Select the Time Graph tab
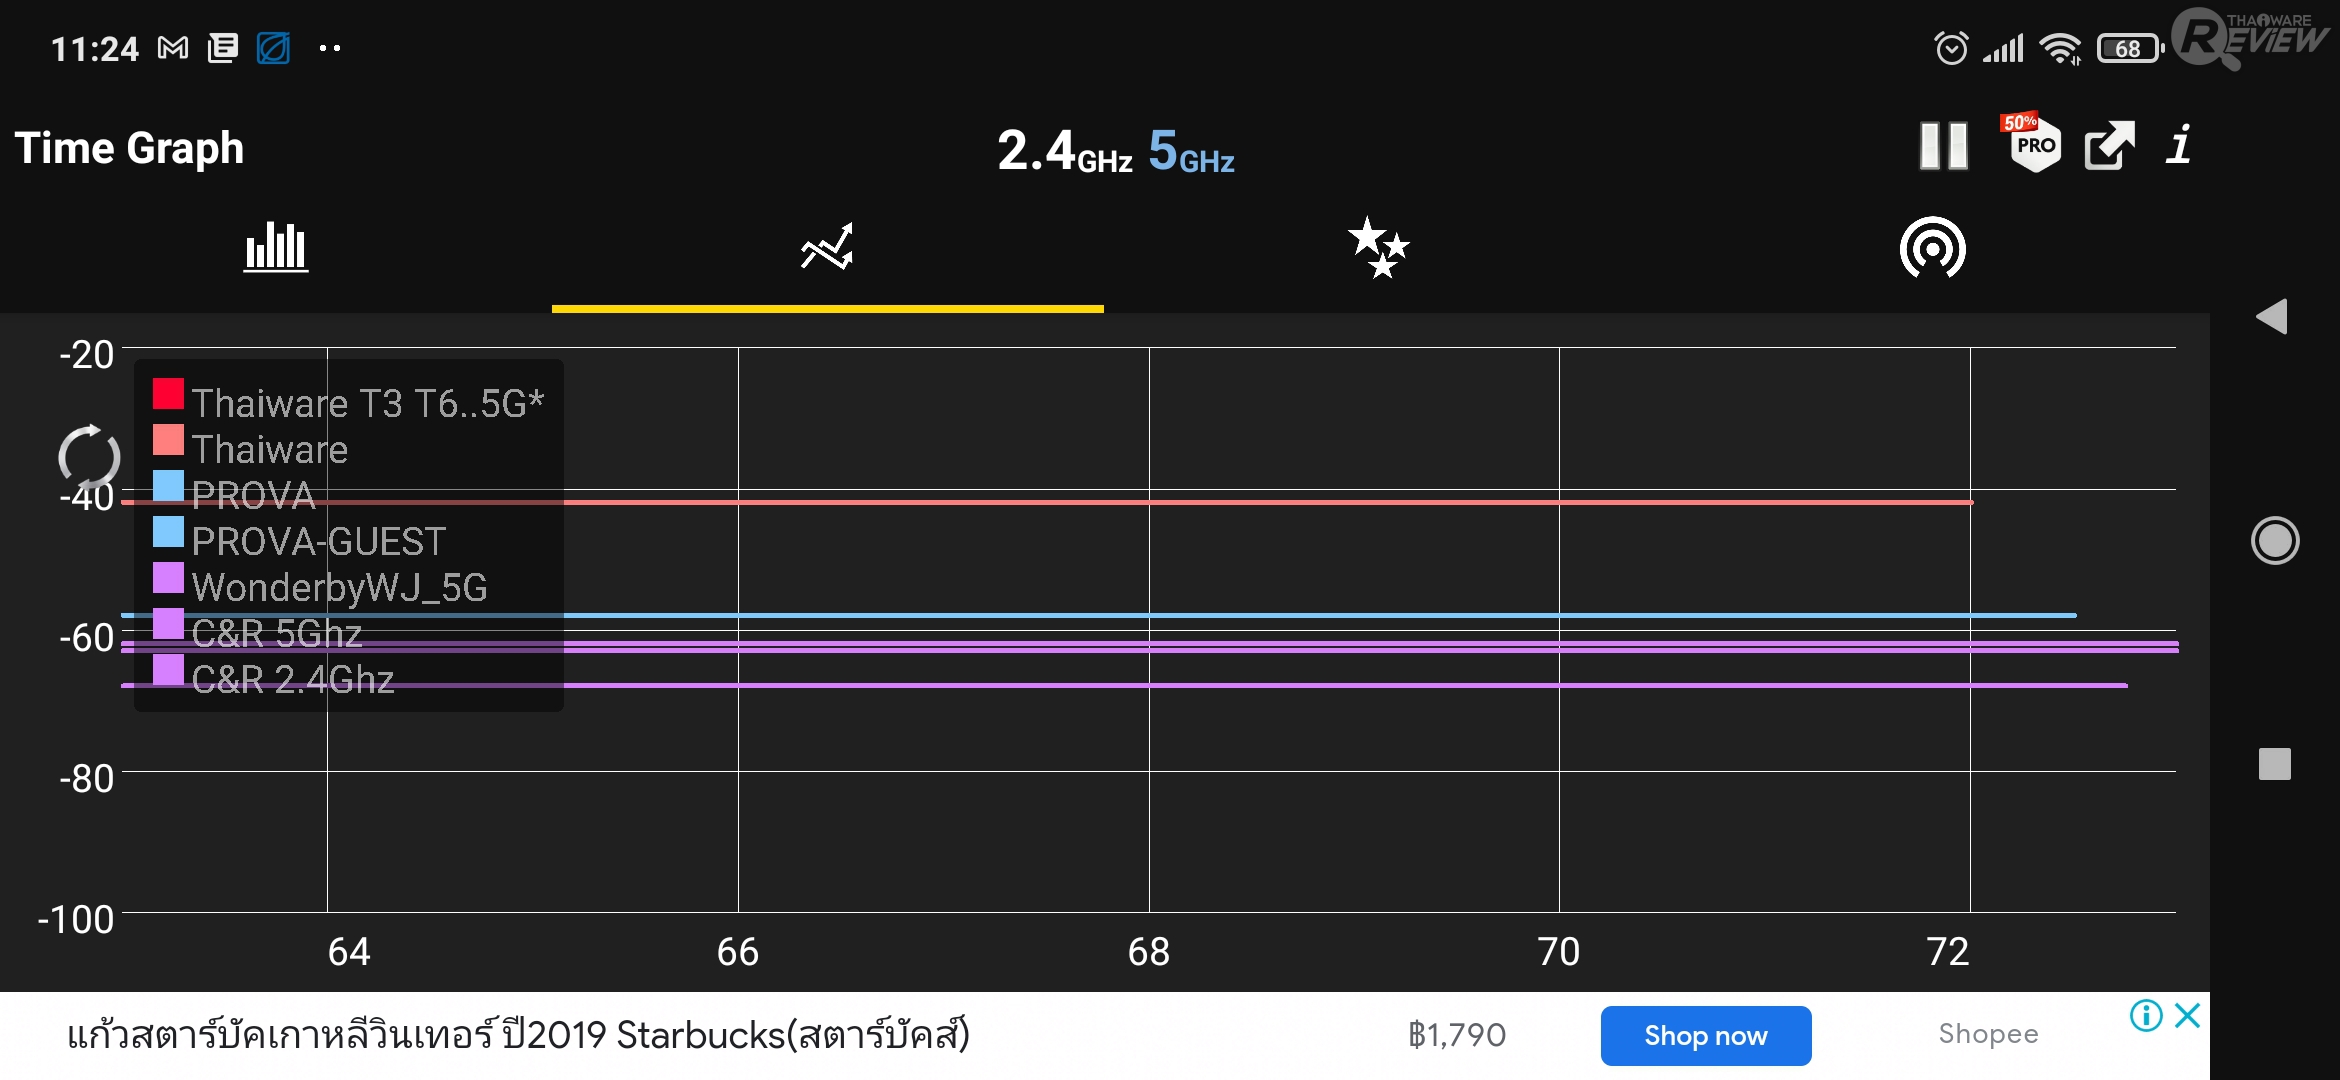The image size is (2340, 1080). (827, 247)
